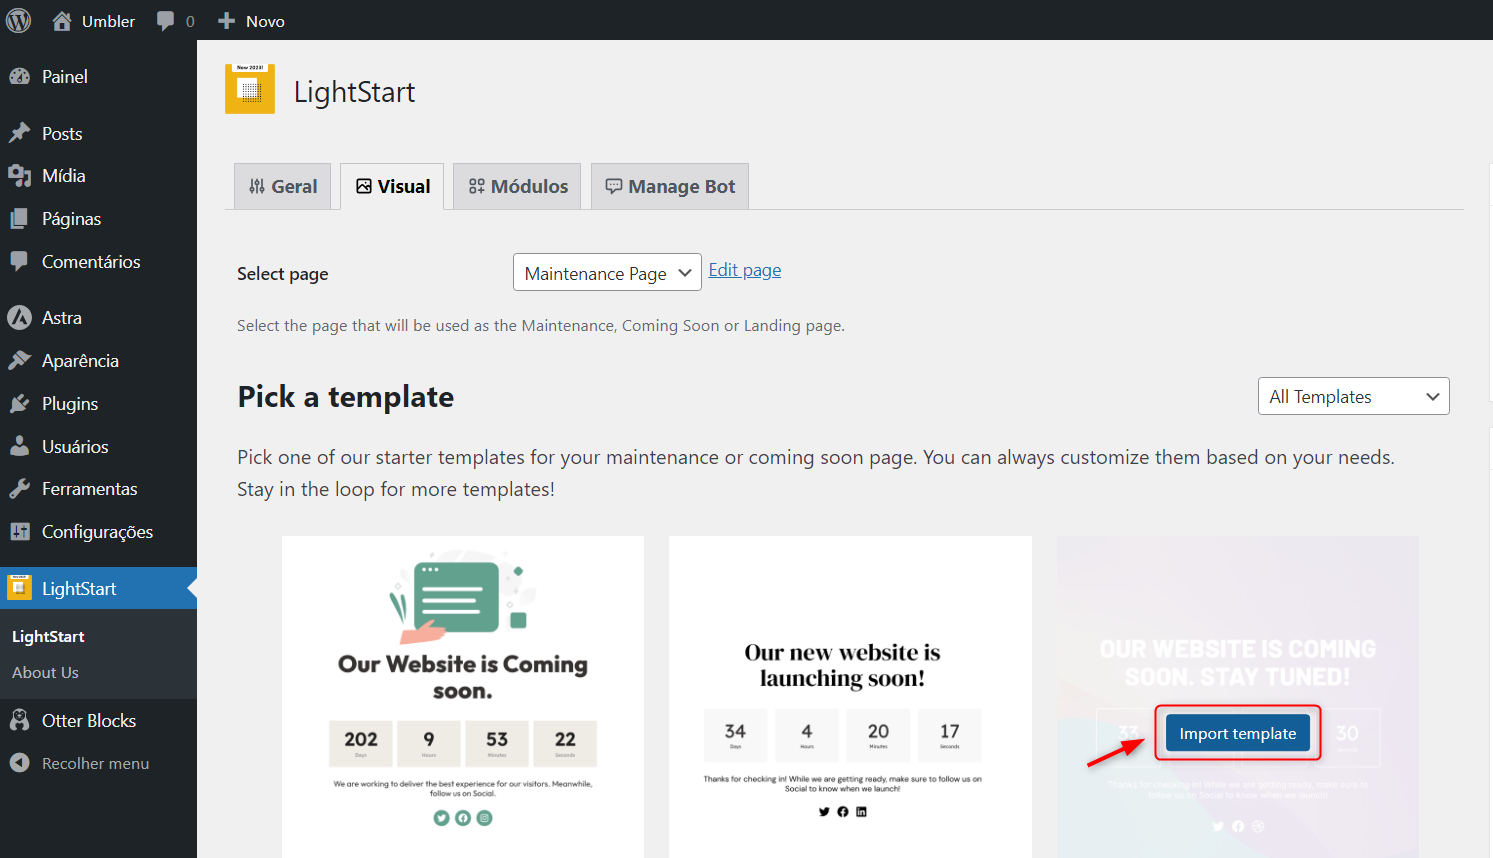
Task: Click the WordPress logo icon
Action: [x=19, y=20]
